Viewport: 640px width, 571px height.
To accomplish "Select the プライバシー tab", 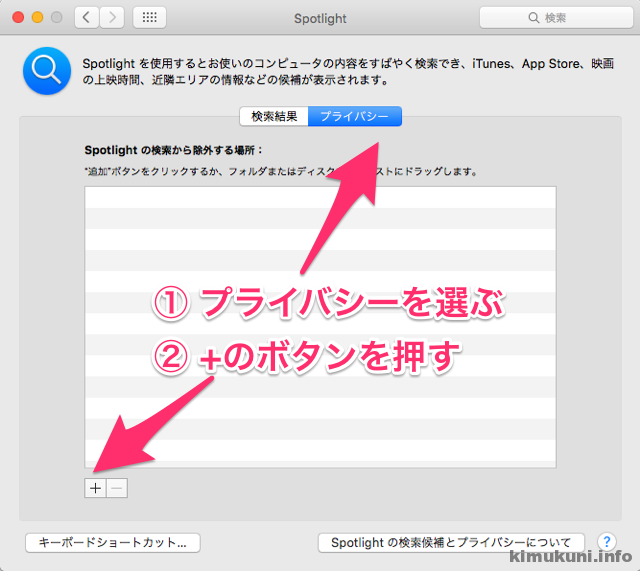I will point(355,116).
